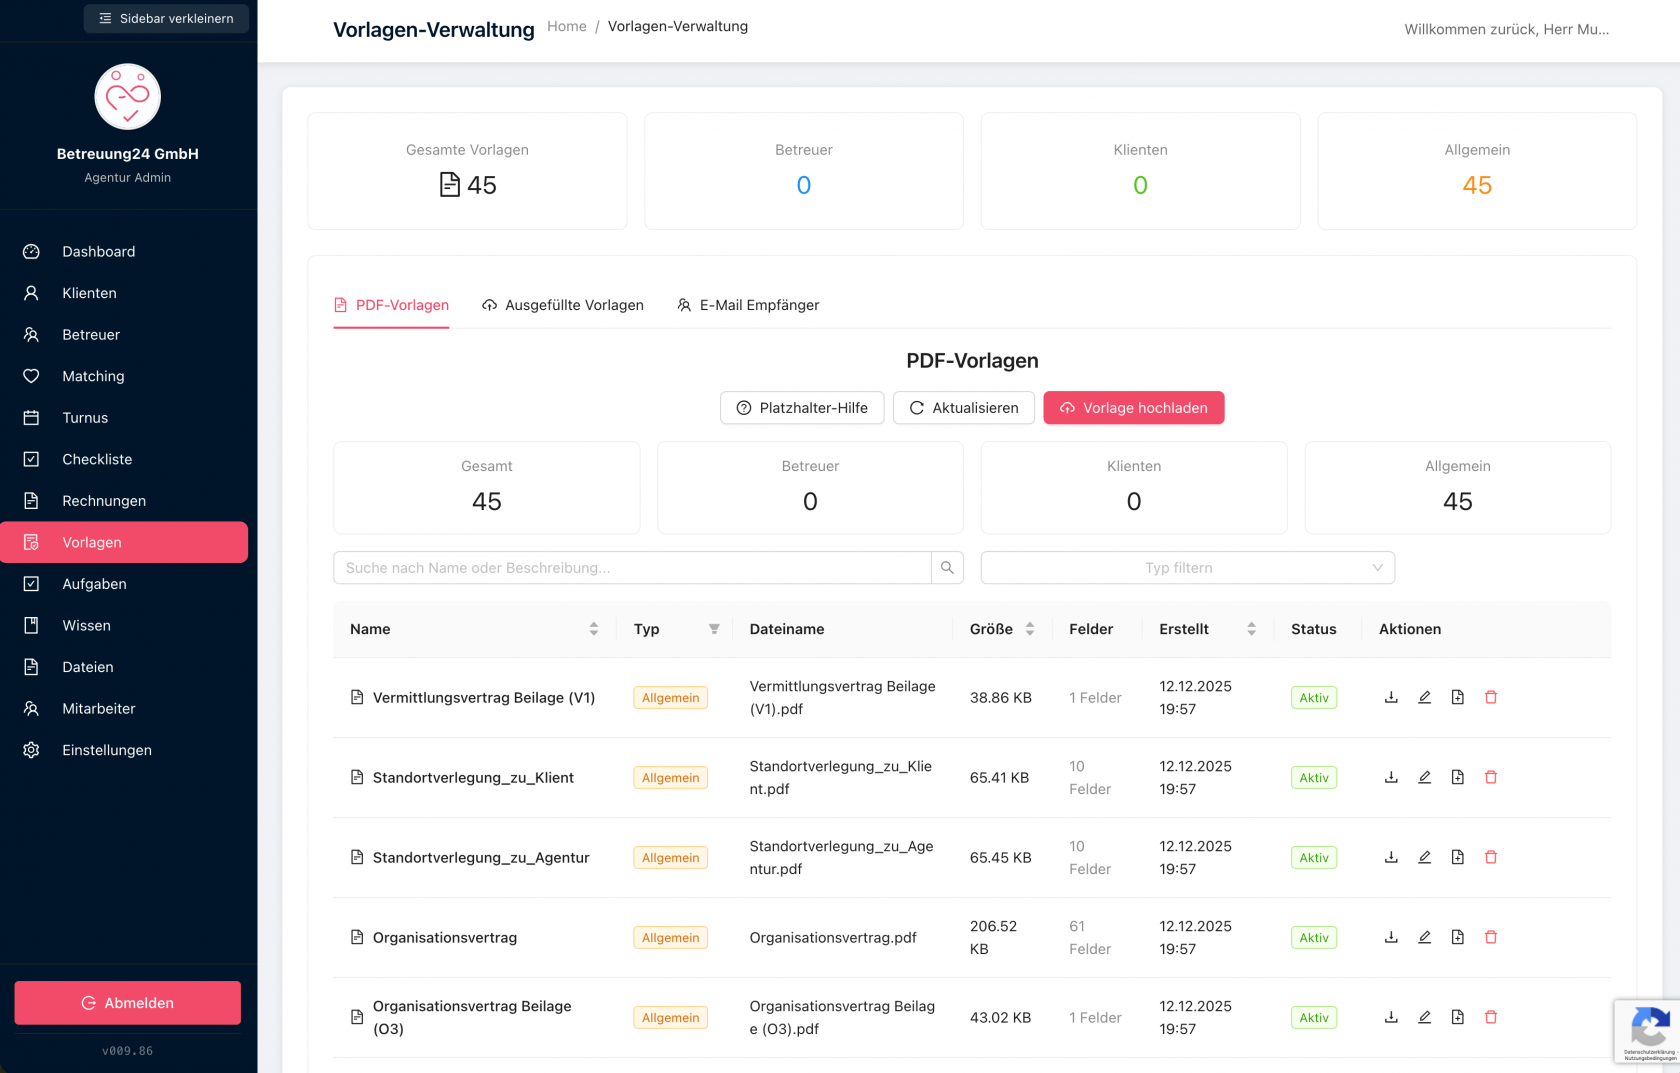This screenshot has width=1680, height=1073.
Task: Edit the Vermittlungsvertrag Beilage (V1) template
Action: click(x=1424, y=697)
